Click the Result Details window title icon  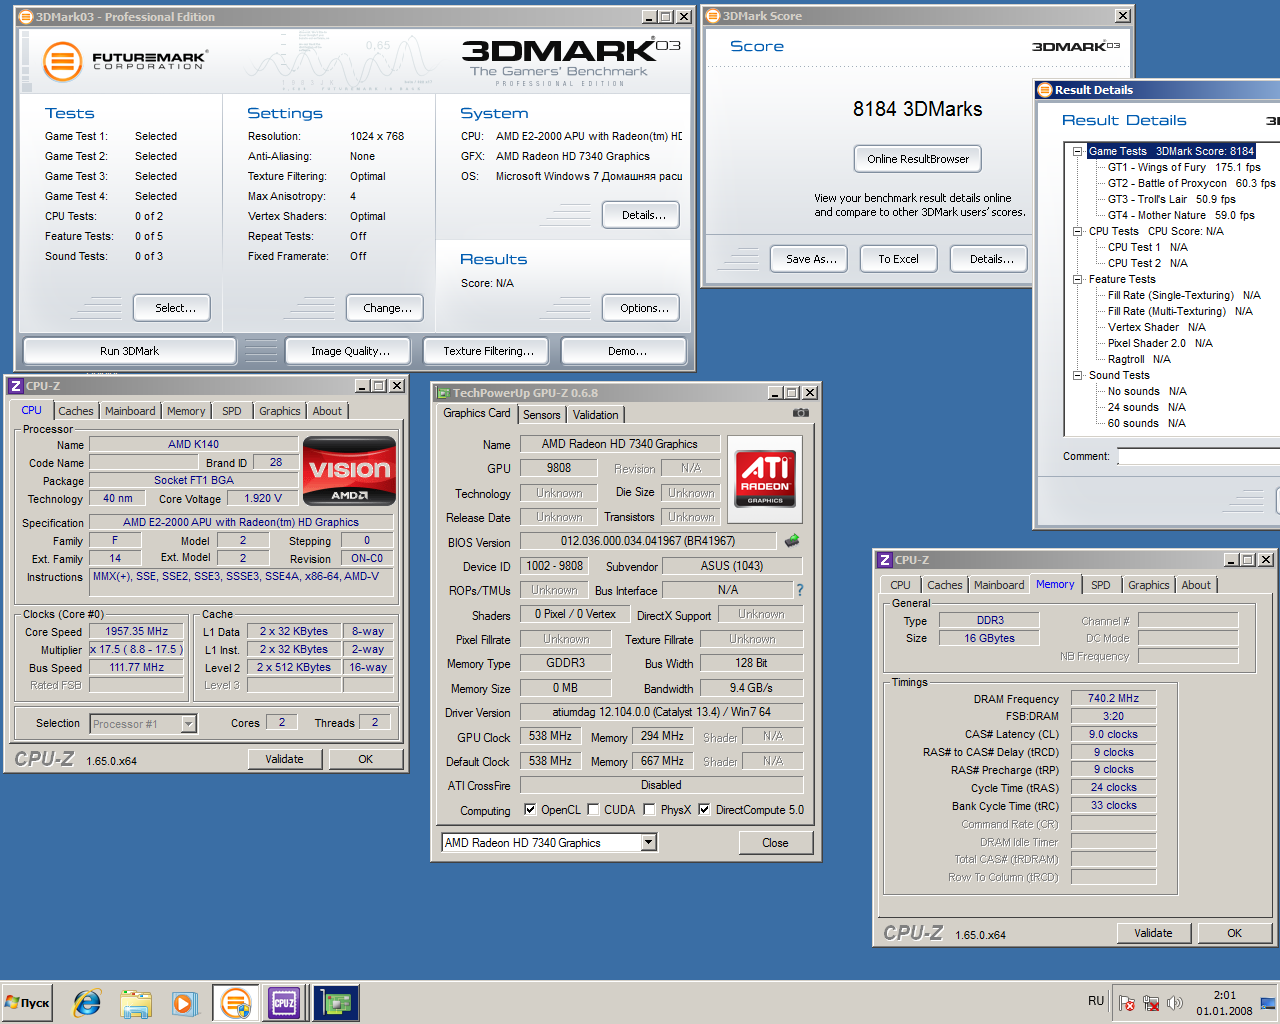pos(1045,90)
